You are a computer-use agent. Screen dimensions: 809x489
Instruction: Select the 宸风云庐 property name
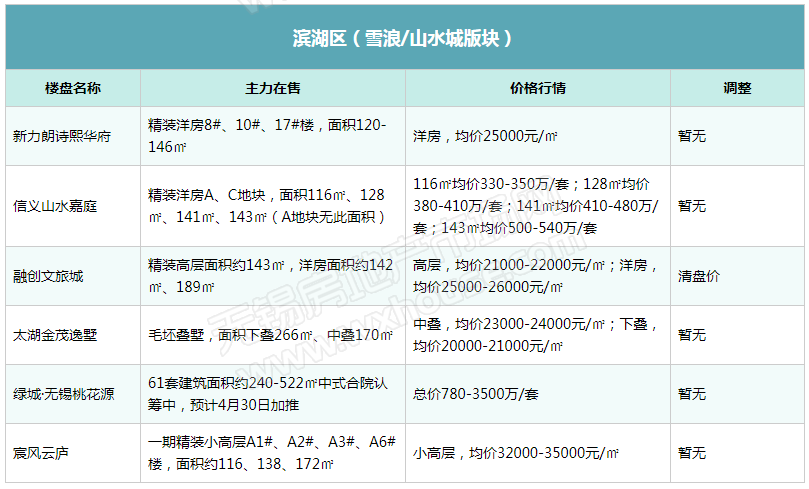tap(41, 453)
